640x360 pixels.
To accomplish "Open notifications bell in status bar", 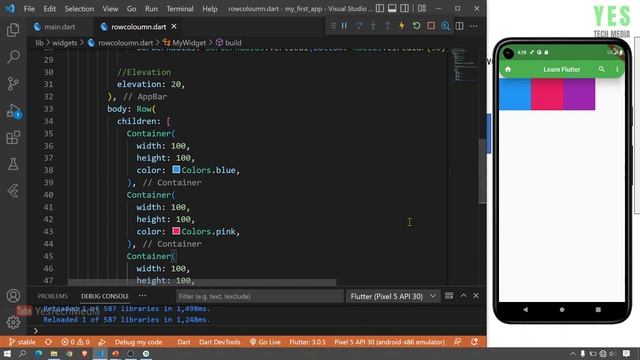I will point(474,342).
